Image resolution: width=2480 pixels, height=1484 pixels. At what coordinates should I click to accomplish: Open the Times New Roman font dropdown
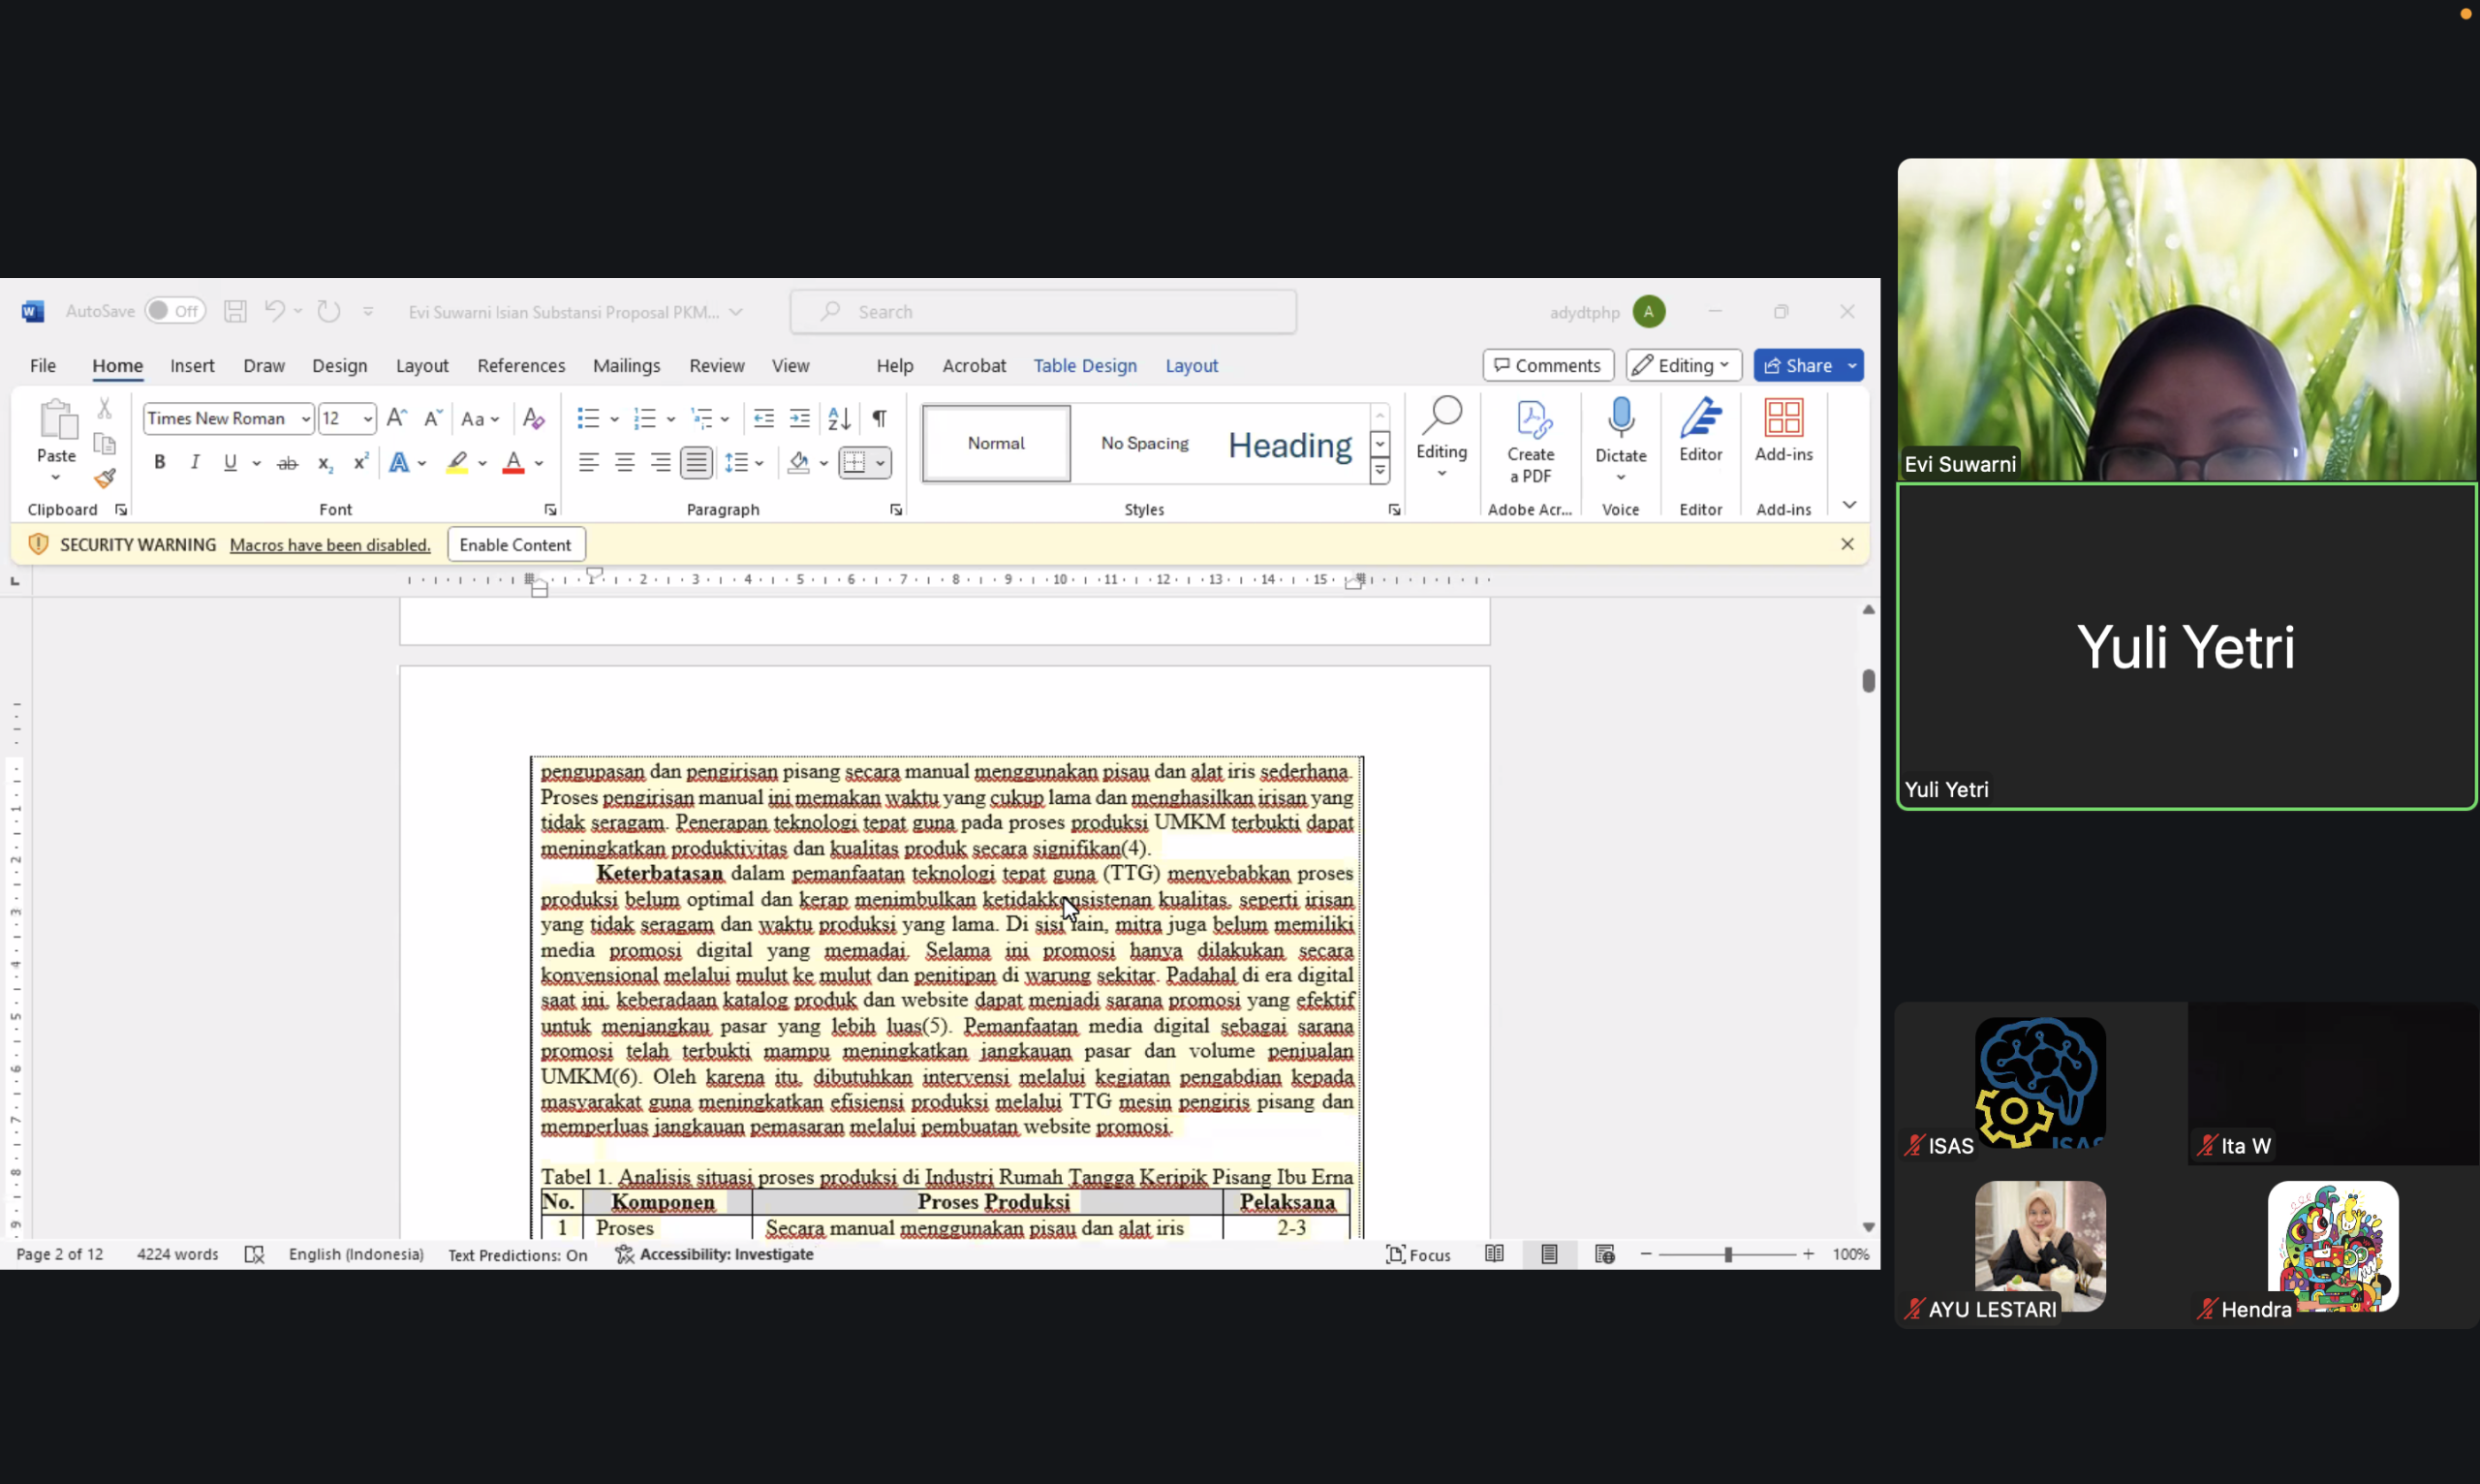coord(306,419)
